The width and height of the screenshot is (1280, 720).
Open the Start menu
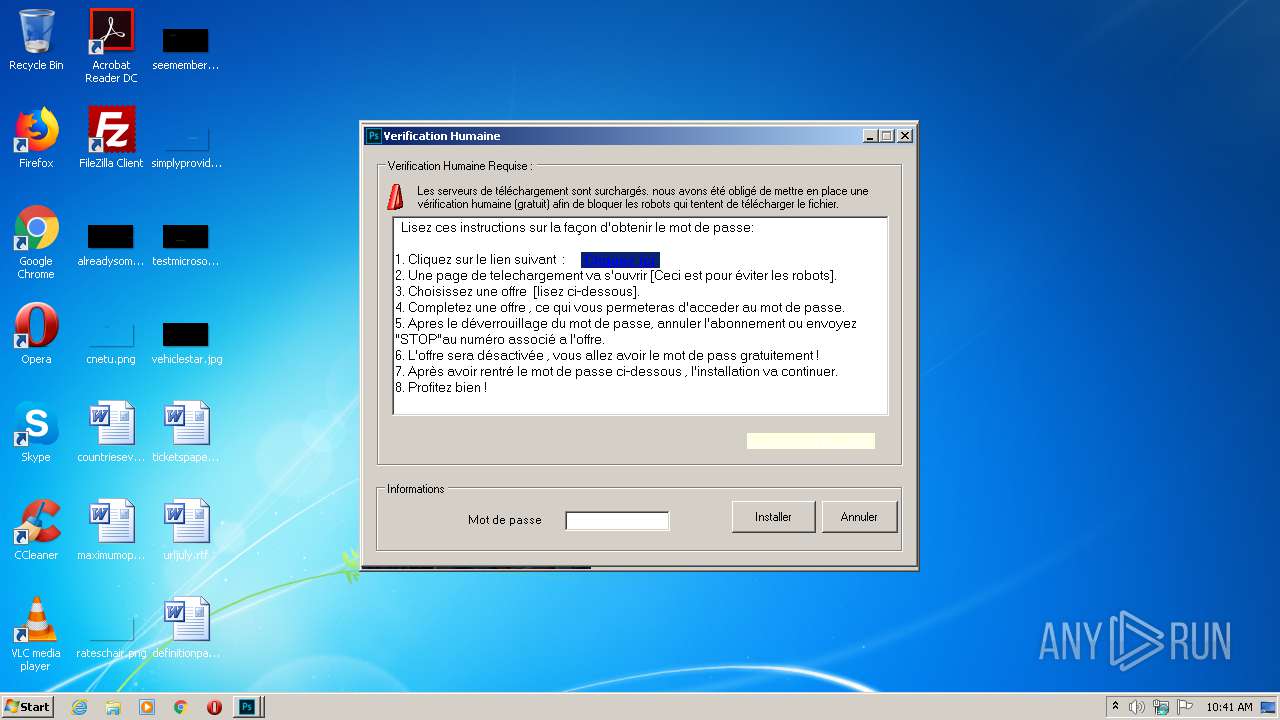pos(27,707)
